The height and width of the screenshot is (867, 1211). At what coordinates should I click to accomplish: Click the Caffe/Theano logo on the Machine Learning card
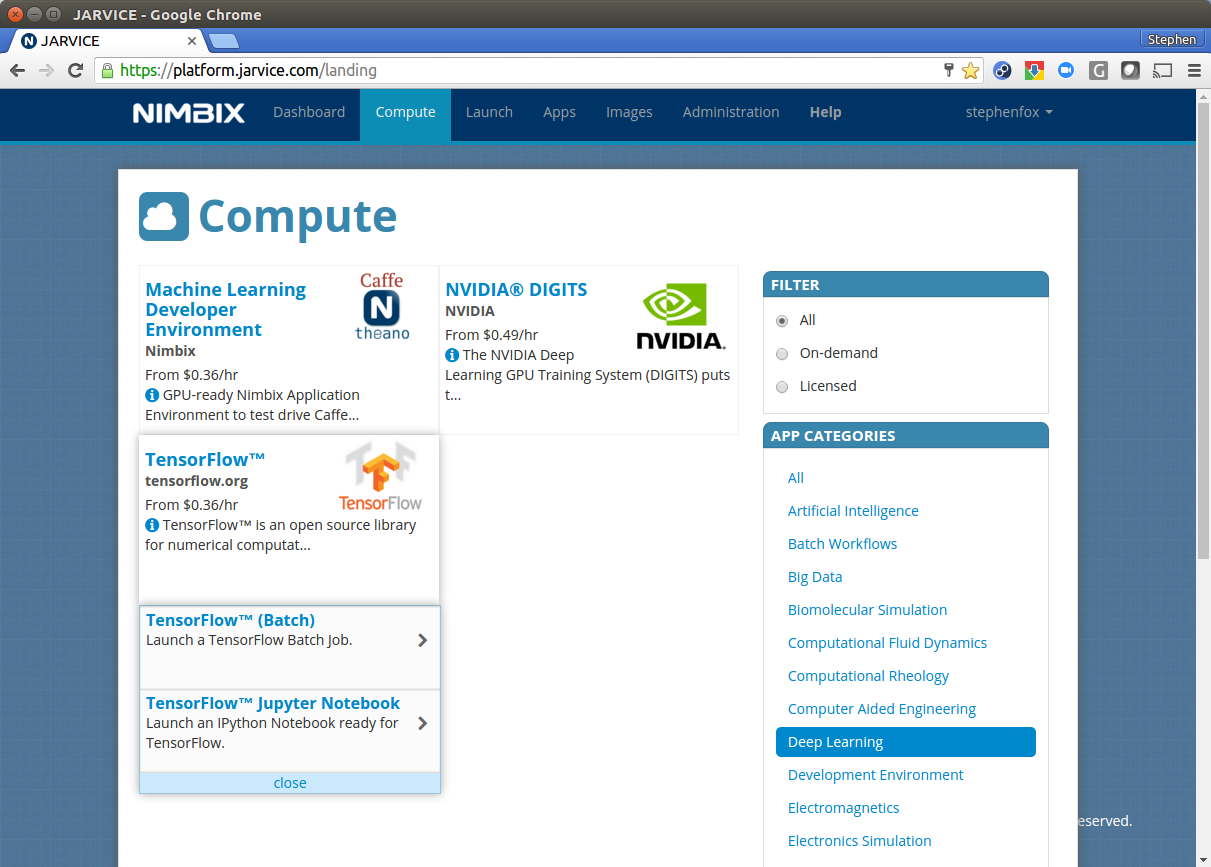click(382, 307)
